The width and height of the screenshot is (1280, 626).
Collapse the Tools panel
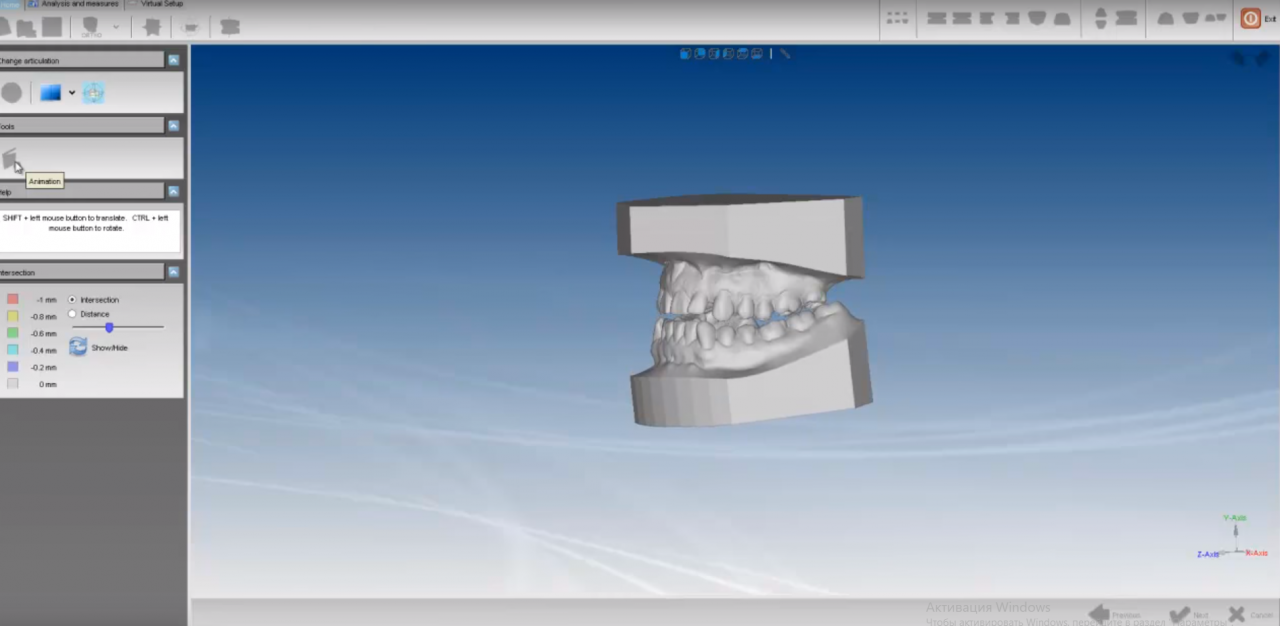pos(174,126)
